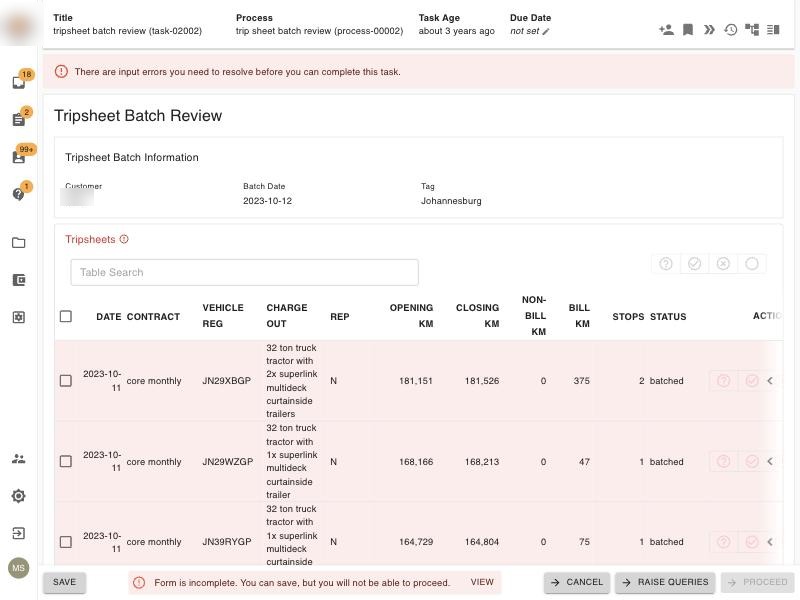Viewport: 800px width, 600px height.
Task: Click the RAISE QUERIES button
Action: point(665,582)
